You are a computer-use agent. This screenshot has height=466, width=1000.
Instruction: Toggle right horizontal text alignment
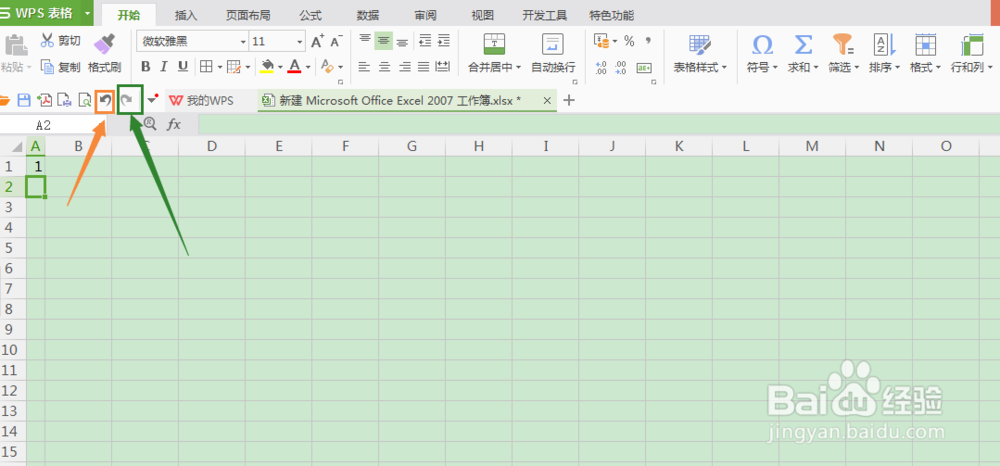[x=404, y=66]
